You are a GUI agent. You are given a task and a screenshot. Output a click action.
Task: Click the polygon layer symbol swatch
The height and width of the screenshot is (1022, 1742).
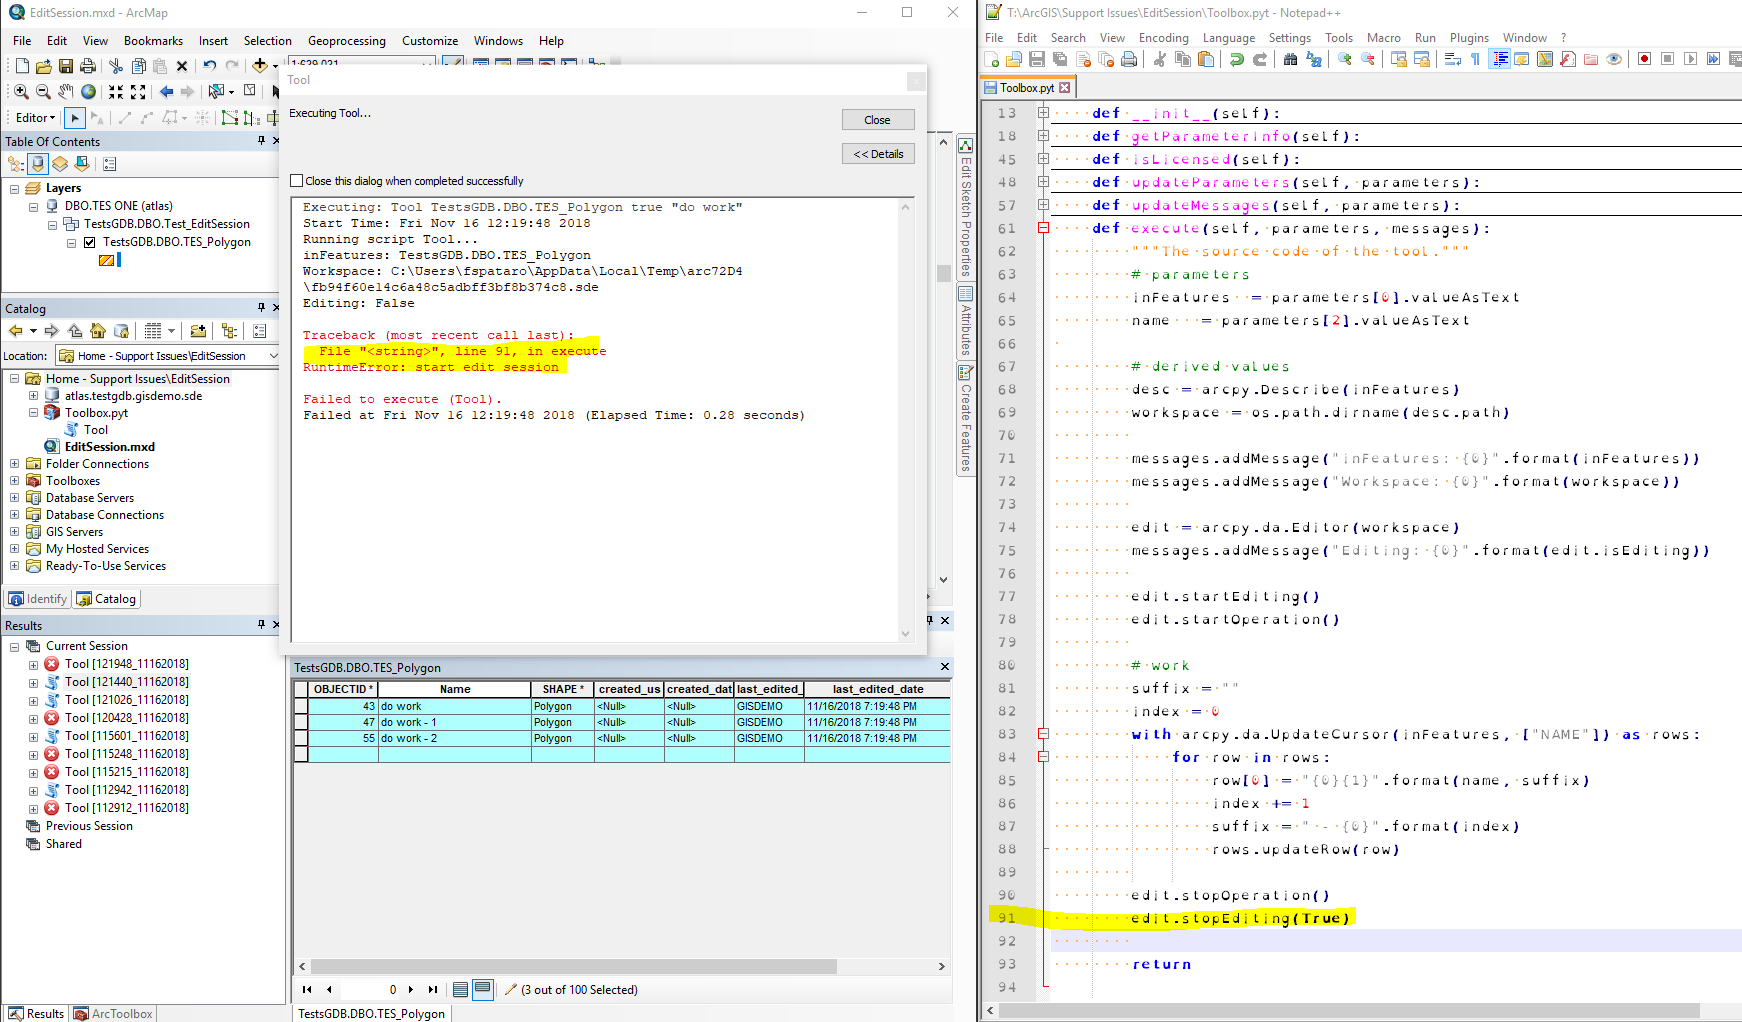[x=106, y=260]
